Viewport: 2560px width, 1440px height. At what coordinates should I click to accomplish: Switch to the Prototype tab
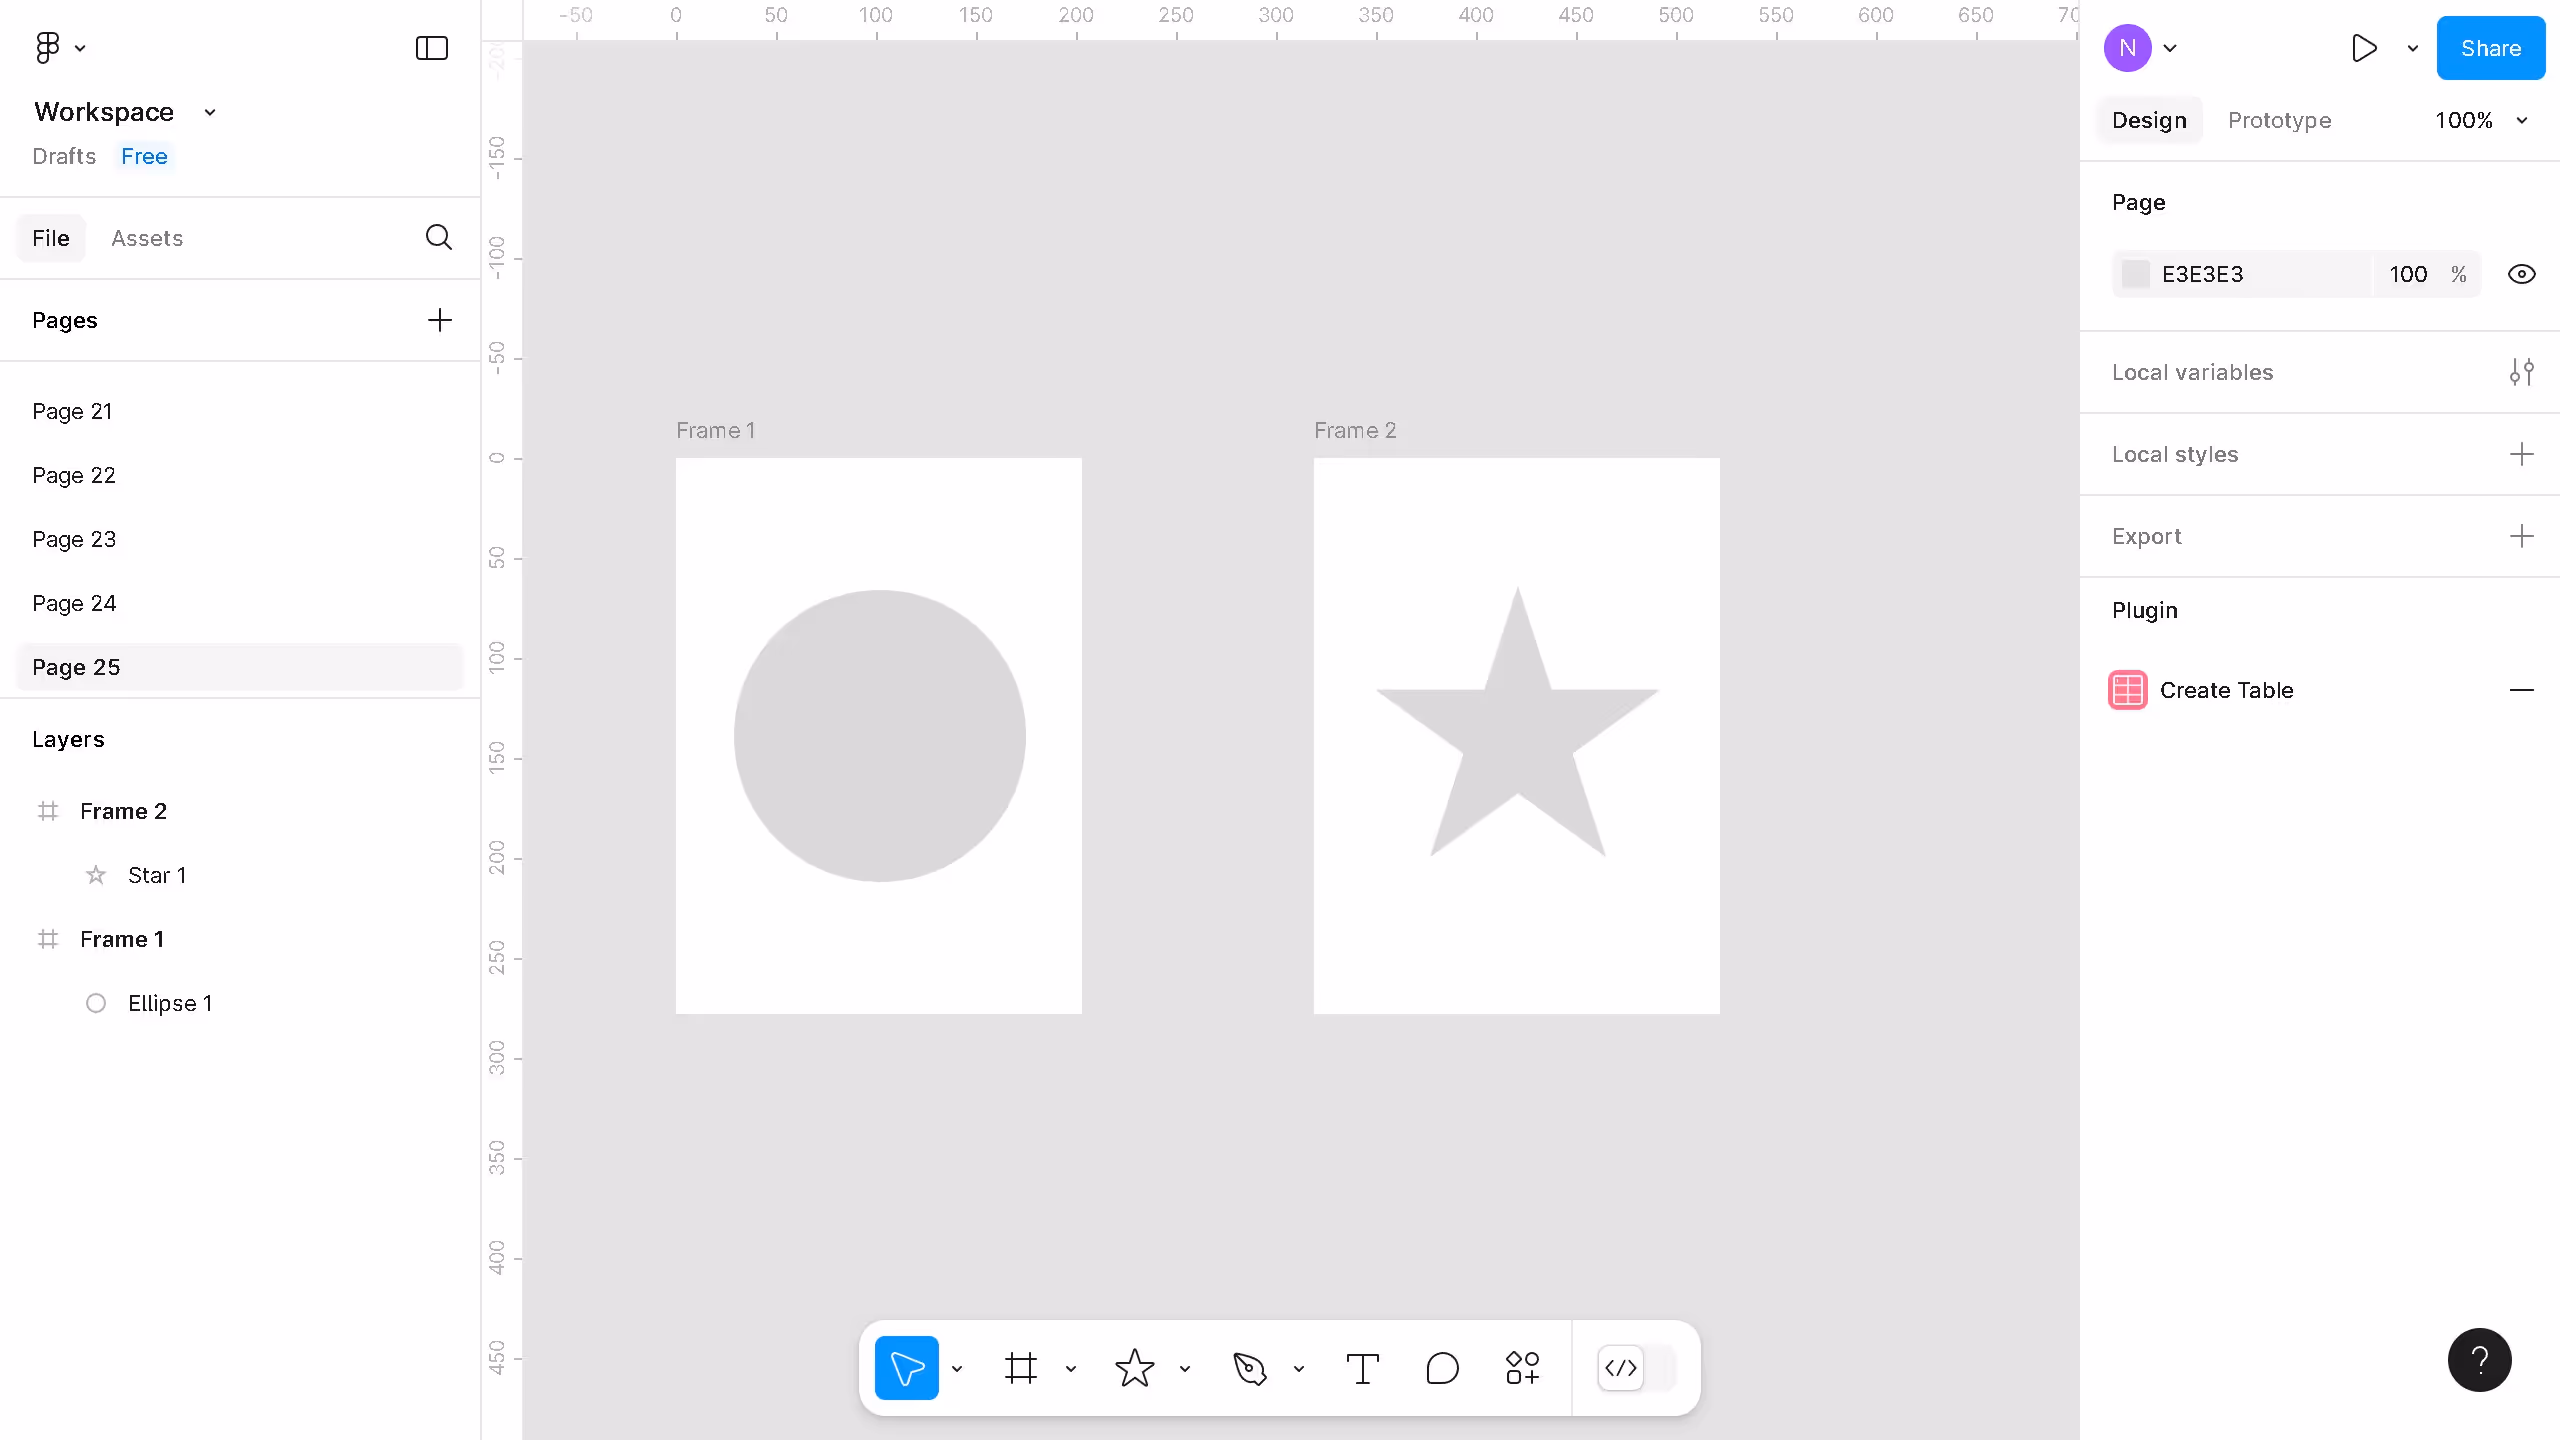[2279, 120]
